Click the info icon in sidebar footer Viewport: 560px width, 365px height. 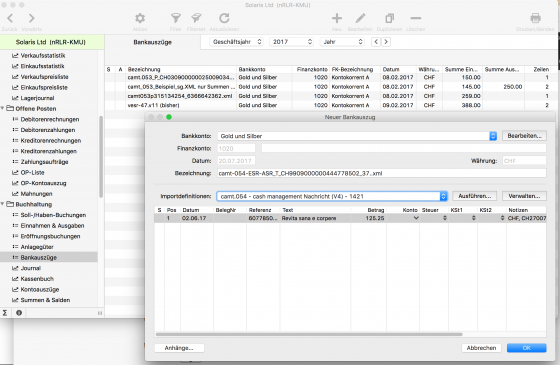[x=19, y=313]
